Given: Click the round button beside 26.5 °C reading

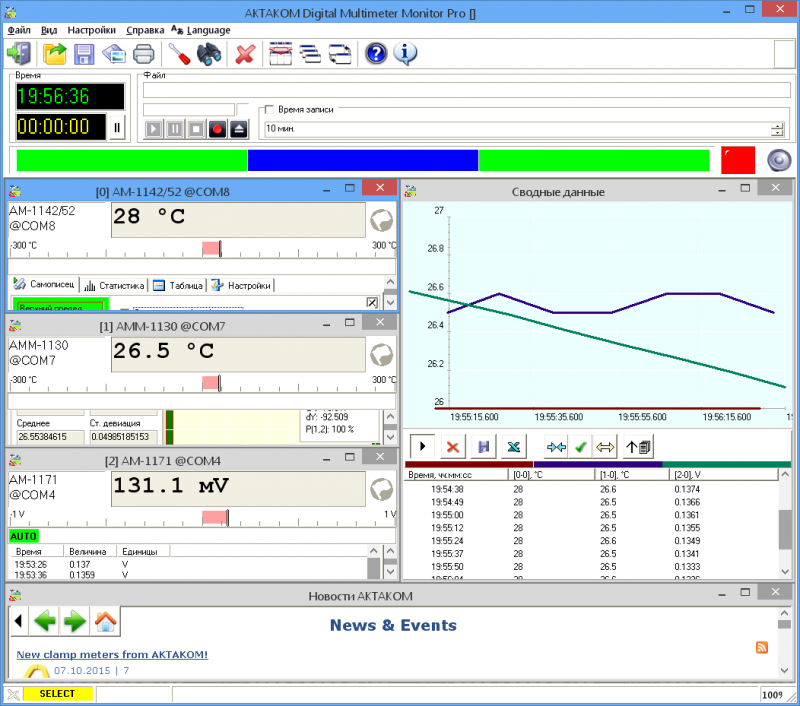Looking at the screenshot, I should click(x=382, y=355).
